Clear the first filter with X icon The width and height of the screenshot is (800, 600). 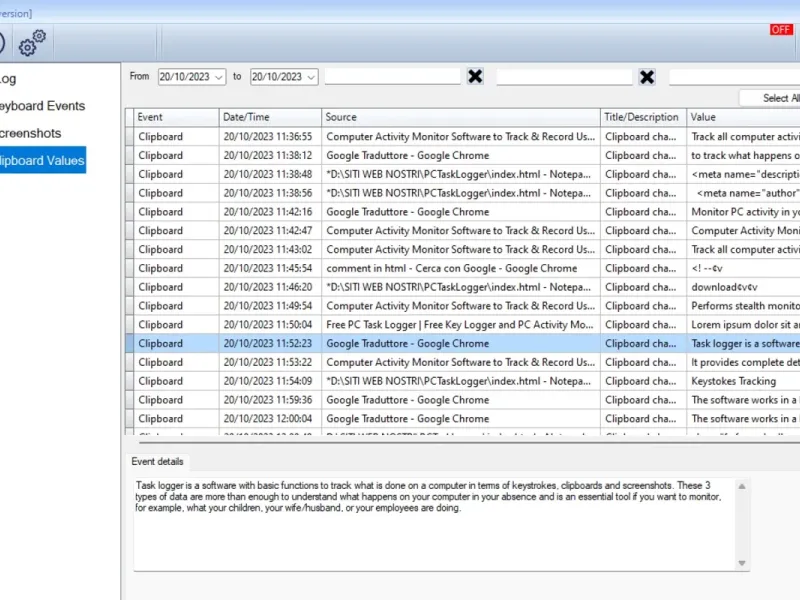click(x=475, y=77)
